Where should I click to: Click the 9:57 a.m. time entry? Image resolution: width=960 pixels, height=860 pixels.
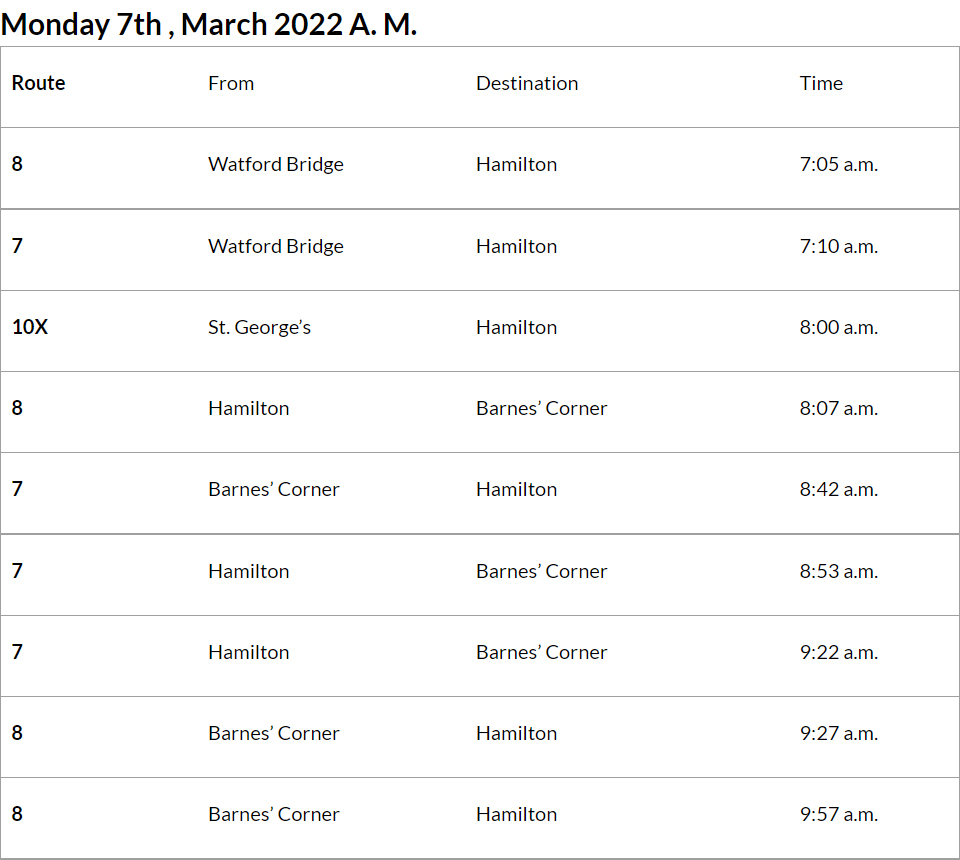[838, 814]
